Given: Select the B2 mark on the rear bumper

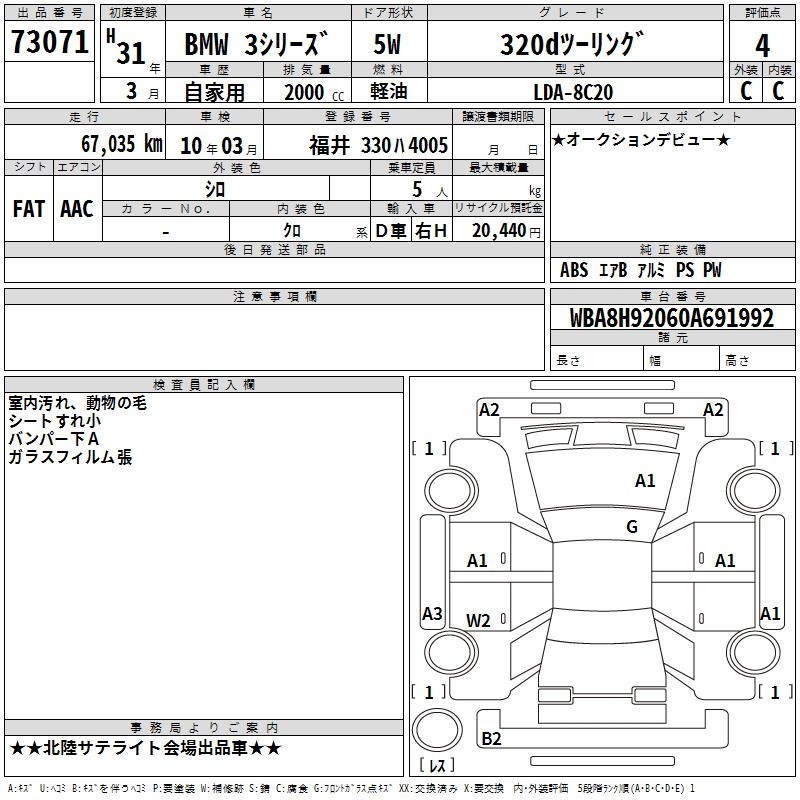Looking at the screenshot, I should point(491,738).
